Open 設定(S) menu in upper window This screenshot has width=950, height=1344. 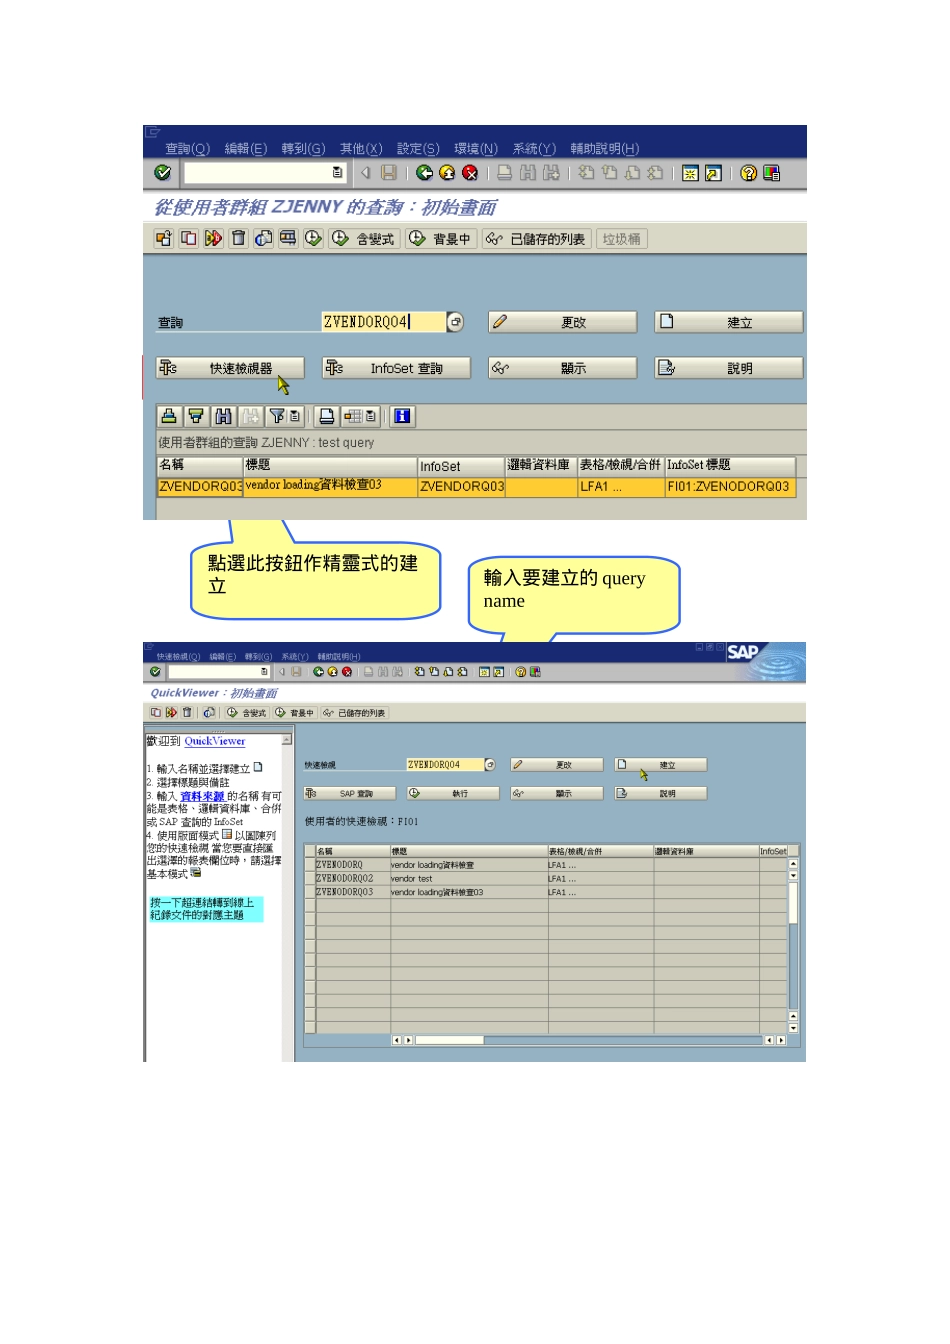[x=418, y=149]
